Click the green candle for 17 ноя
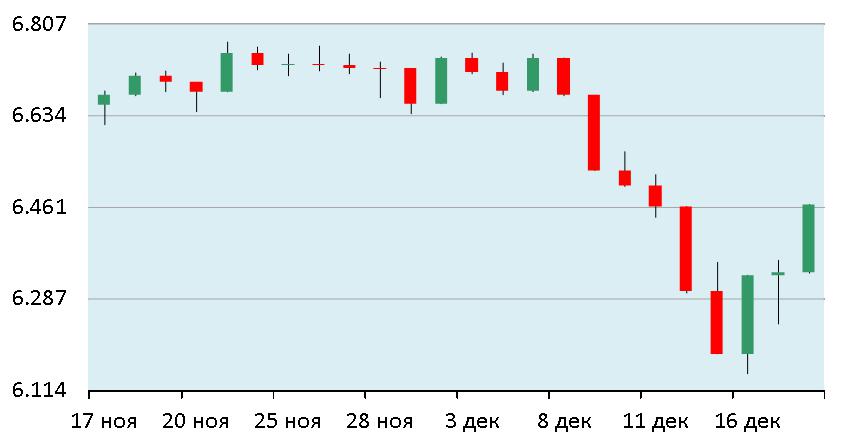Image resolution: width=853 pixels, height=445 pixels. [104, 99]
